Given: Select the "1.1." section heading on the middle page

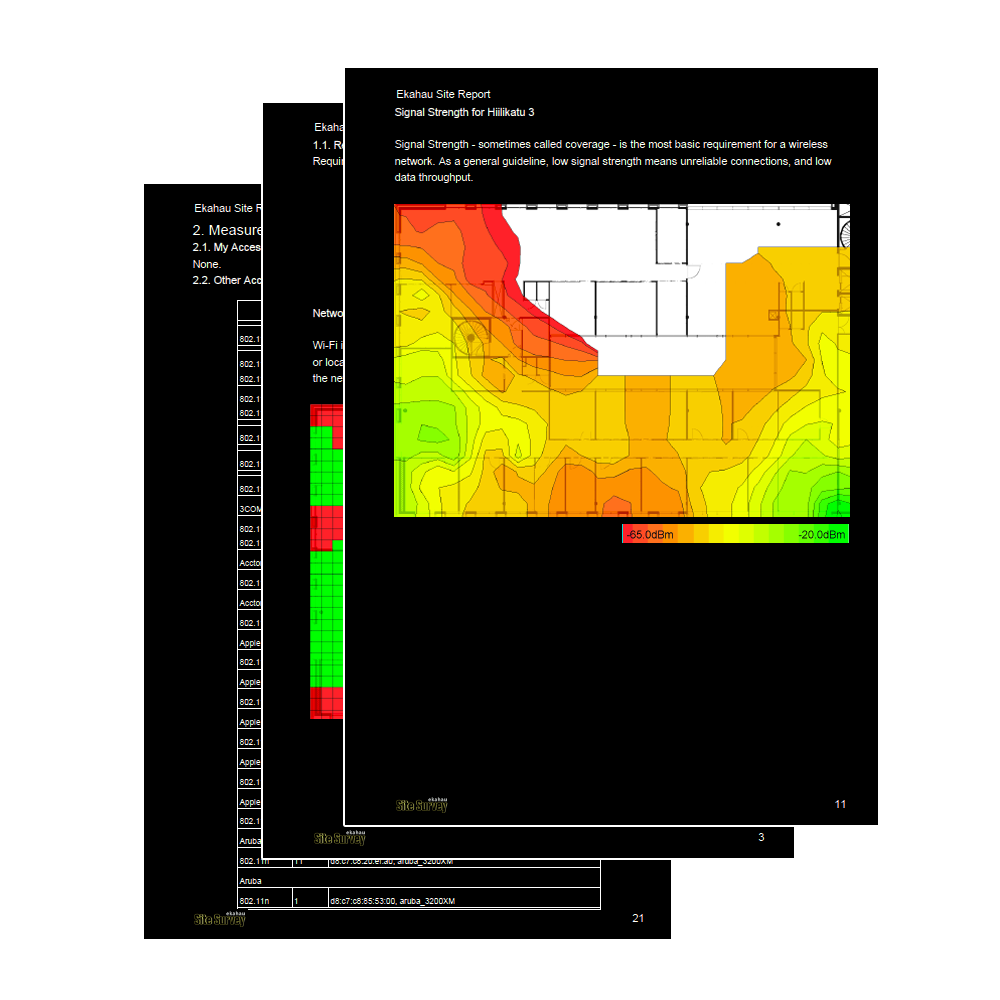Looking at the screenshot, I should point(328,145).
